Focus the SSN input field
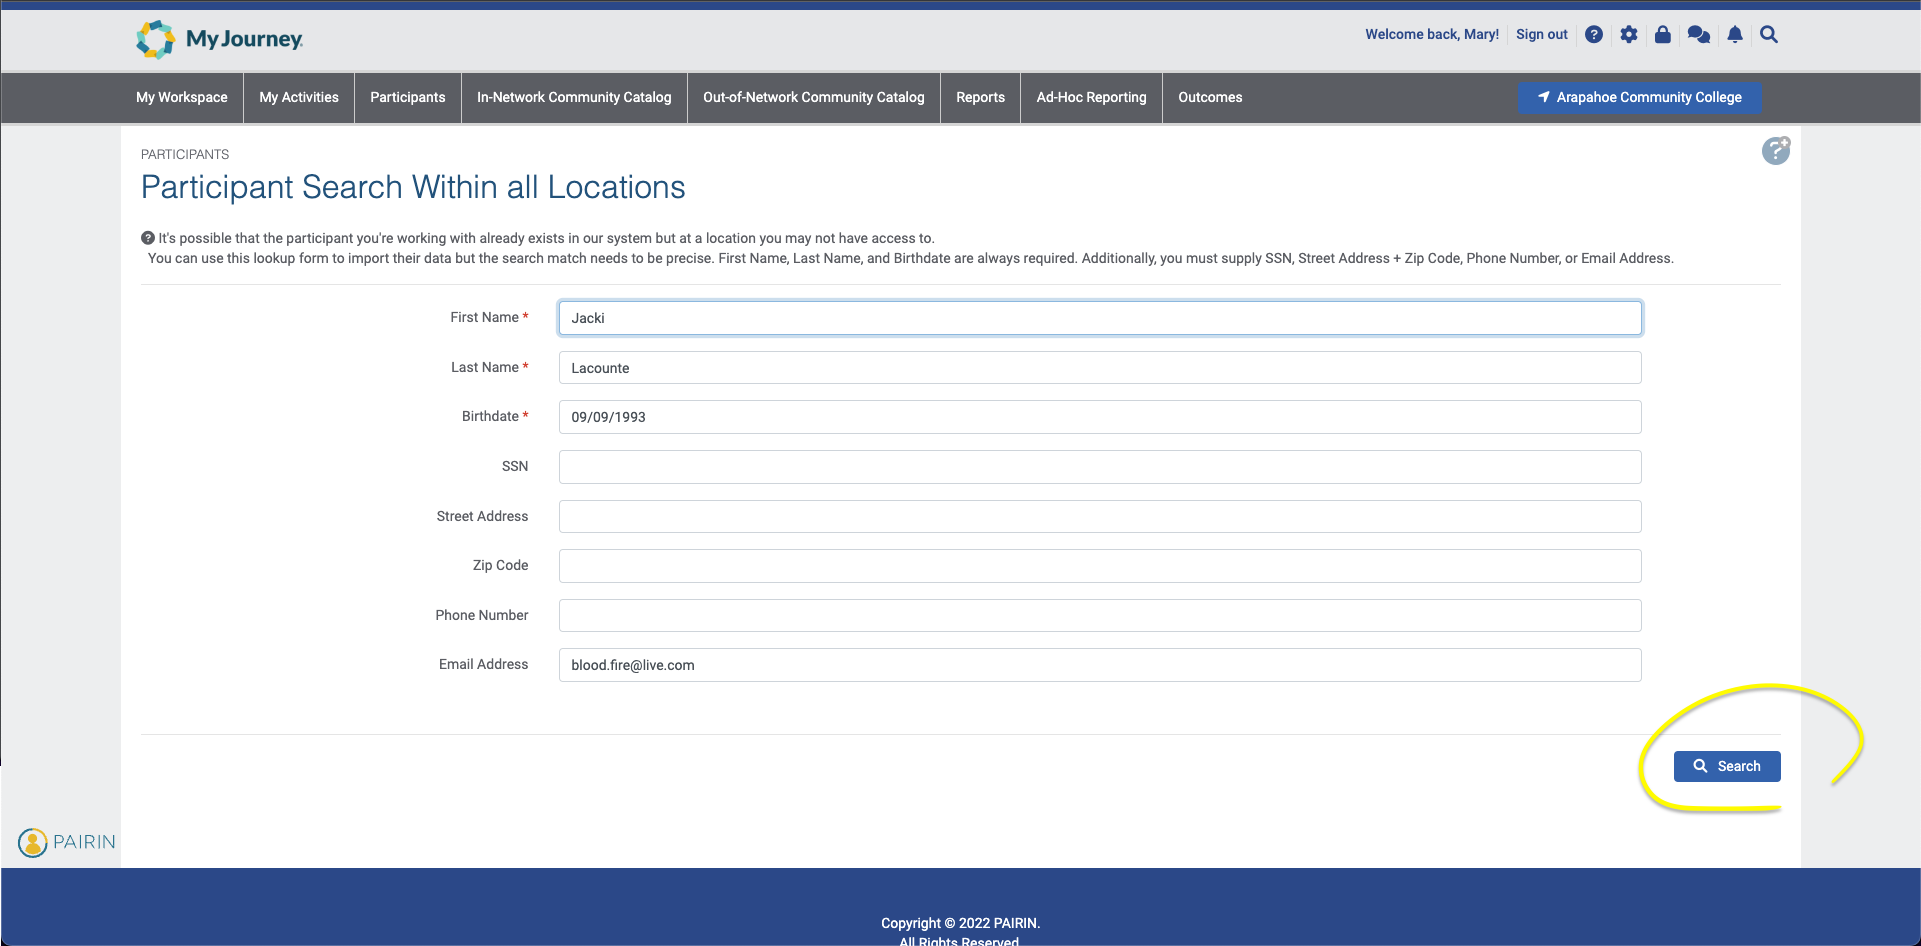The image size is (1921, 946). [x=1099, y=467]
